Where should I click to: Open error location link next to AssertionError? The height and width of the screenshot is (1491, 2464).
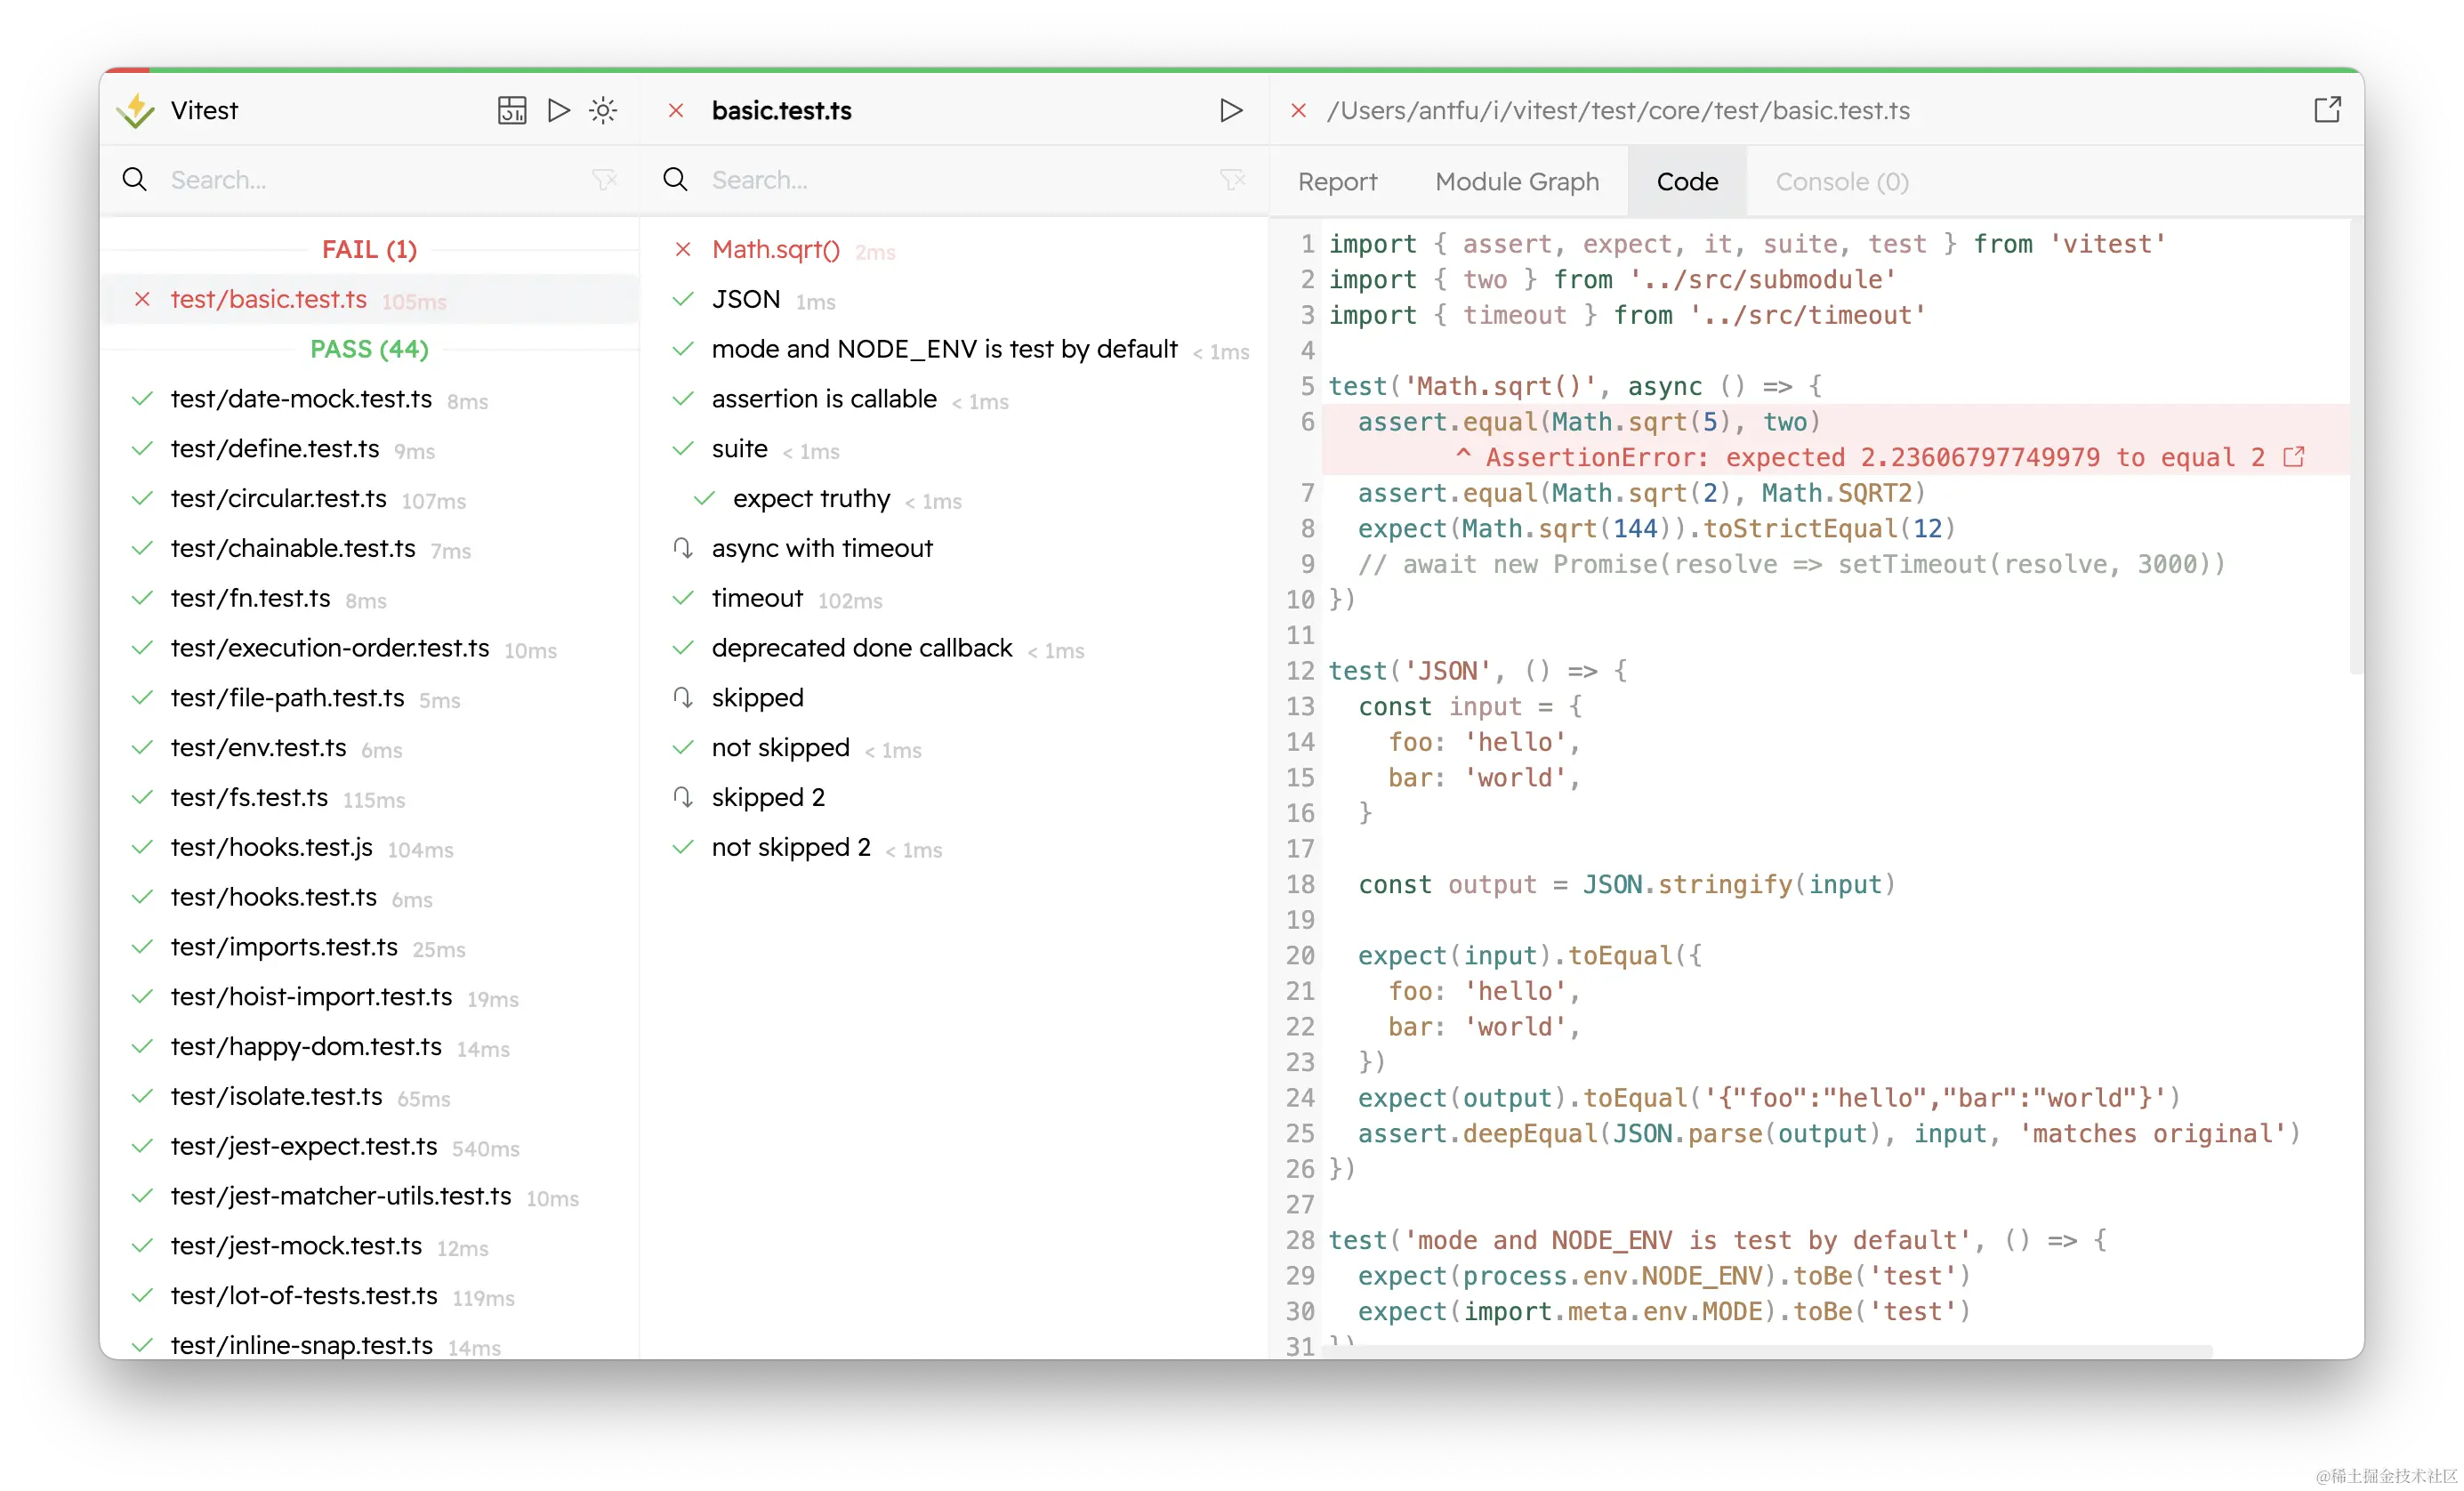[2295, 457]
